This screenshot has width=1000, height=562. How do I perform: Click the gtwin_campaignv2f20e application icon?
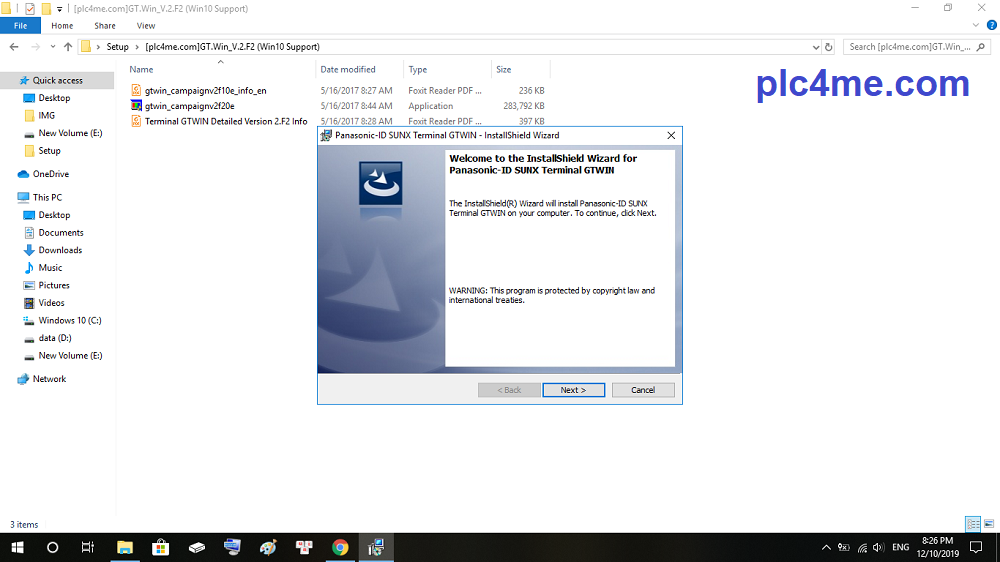click(136, 105)
